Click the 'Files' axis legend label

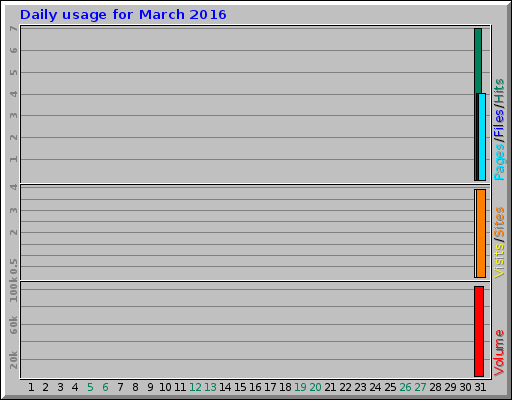click(x=499, y=123)
